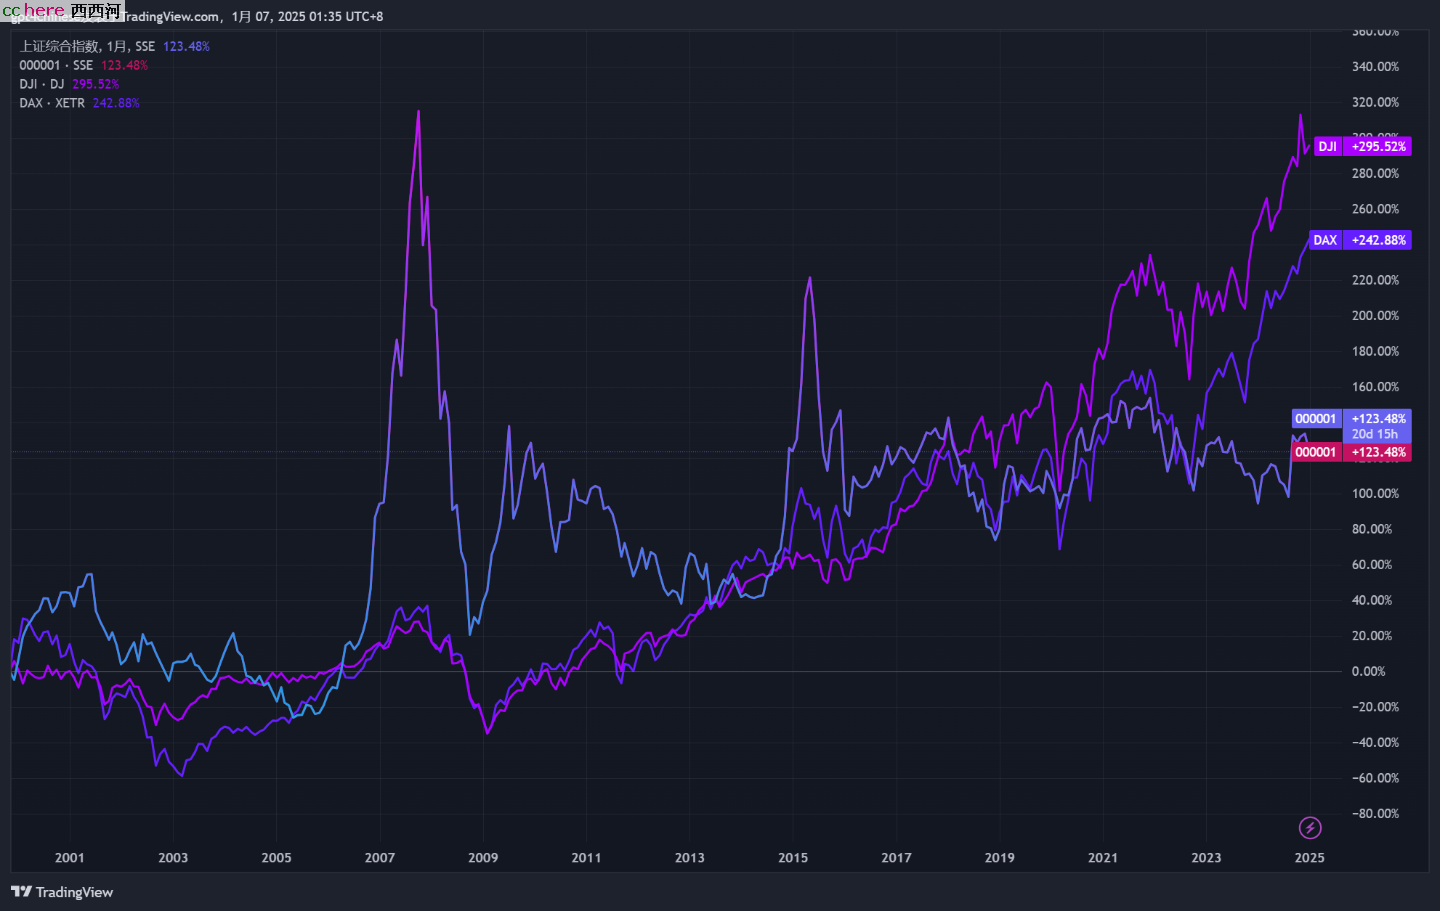This screenshot has height=911, width=1440.
Task: Click the −40.00% price axis label
Action: coord(1375,742)
